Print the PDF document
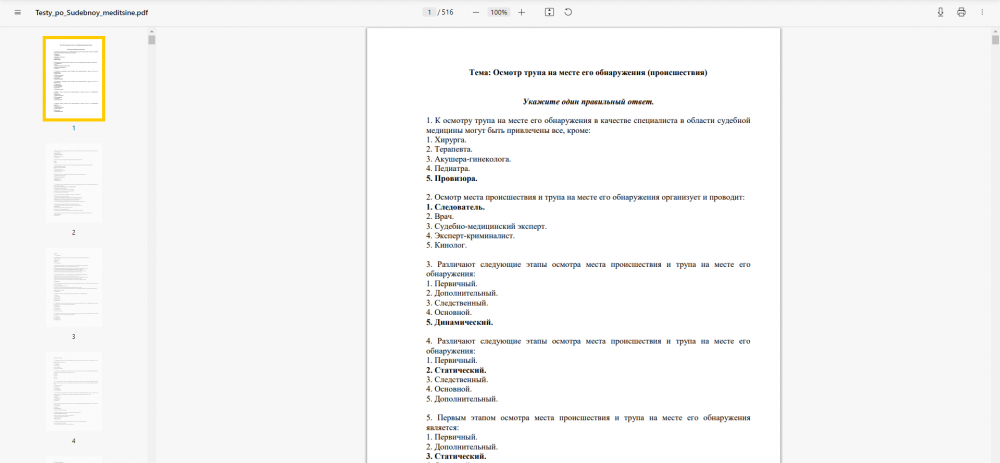 click(x=961, y=12)
